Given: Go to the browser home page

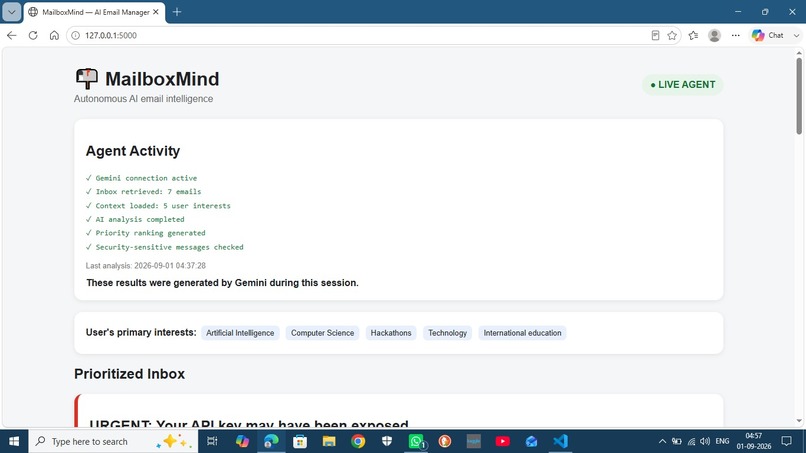Looking at the screenshot, I should [54, 35].
